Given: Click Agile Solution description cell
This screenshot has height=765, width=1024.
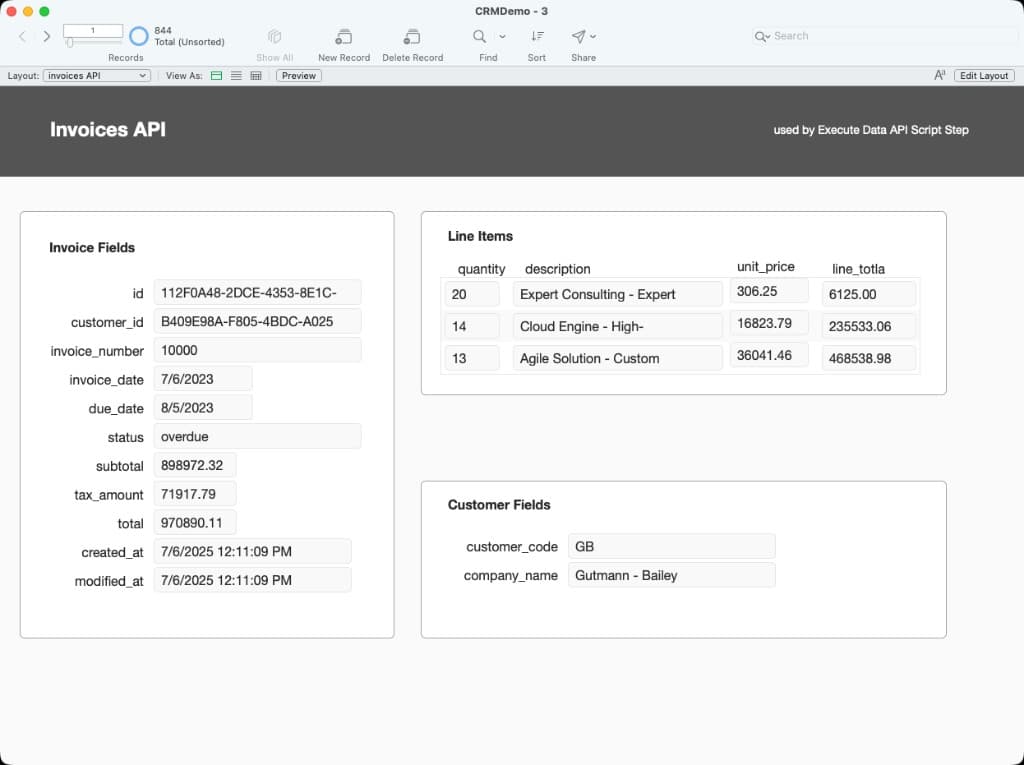Looking at the screenshot, I should tap(618, 358).
